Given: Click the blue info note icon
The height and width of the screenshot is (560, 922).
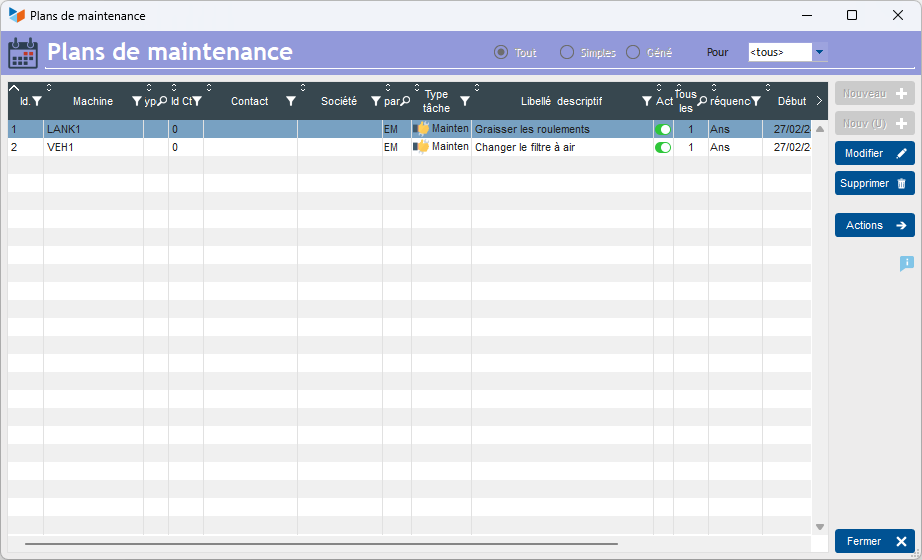Looking at the screenshot, I should point(906,263).
